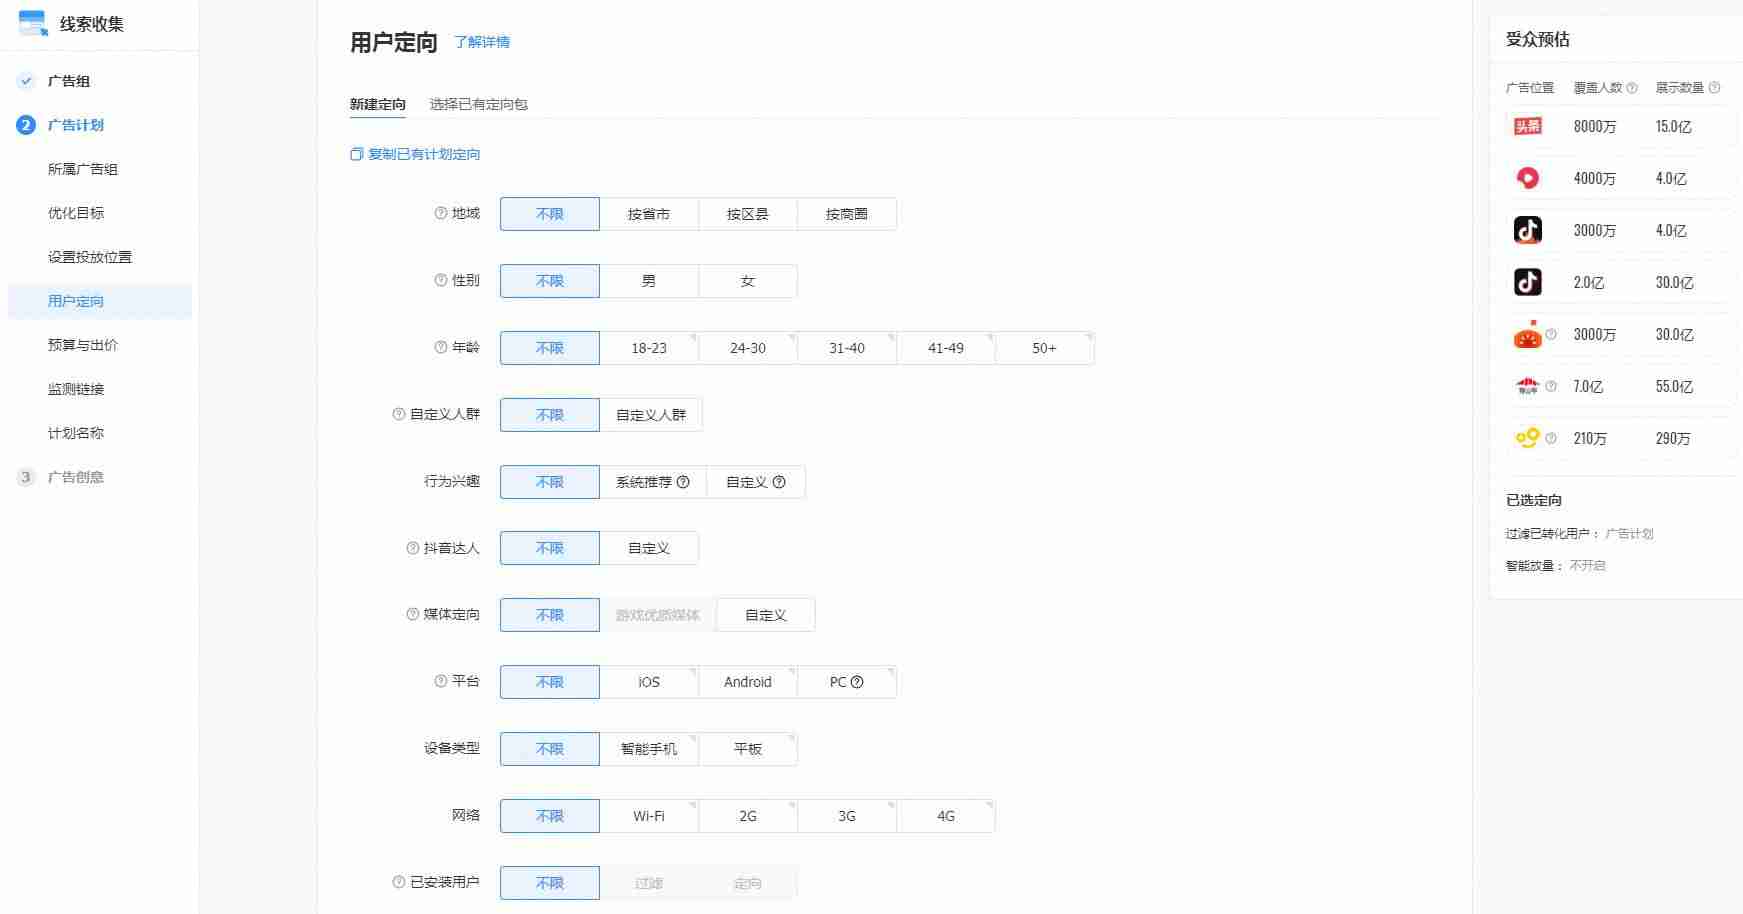The height and width of the screenshot is (914, 1743).
Task: Click the step 2 circle icon beside 广告计划
Action: coord(26,125)
